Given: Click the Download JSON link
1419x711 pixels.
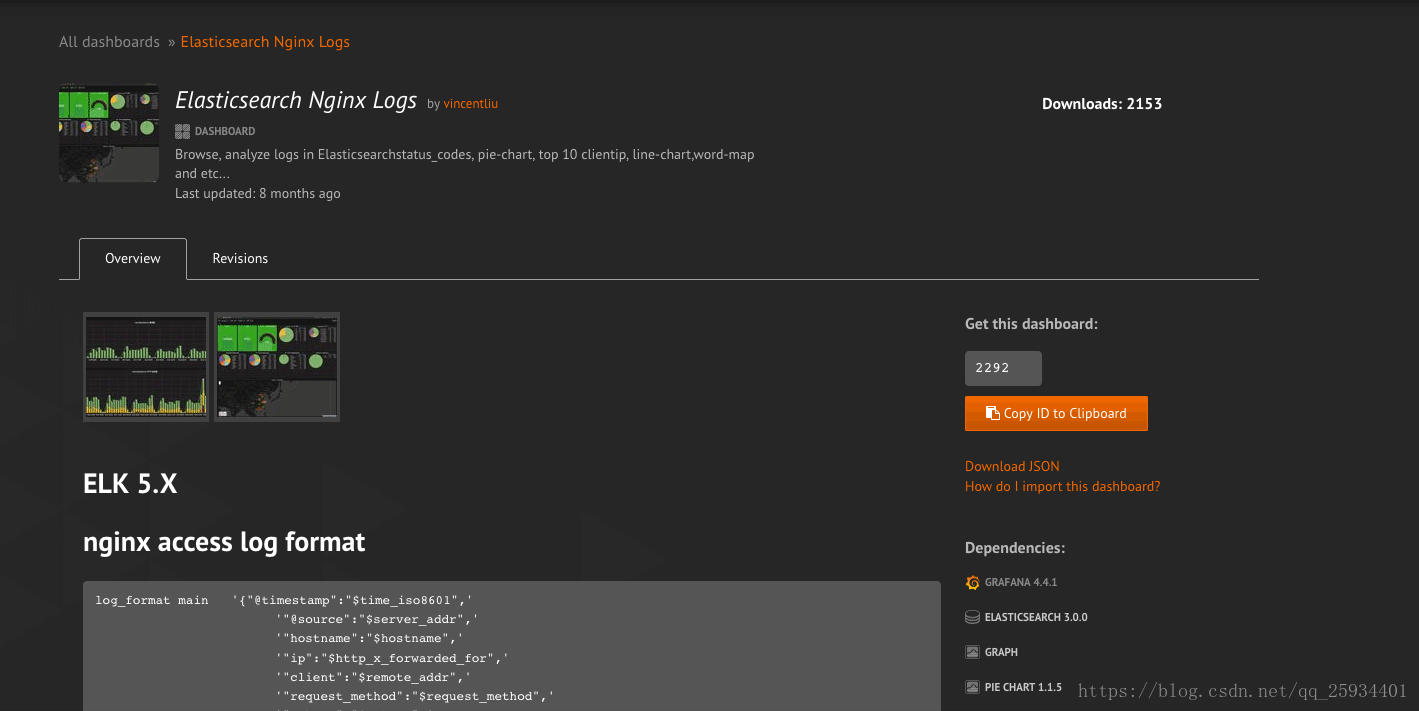Looking at the screenshot, I should point(1012,466).
